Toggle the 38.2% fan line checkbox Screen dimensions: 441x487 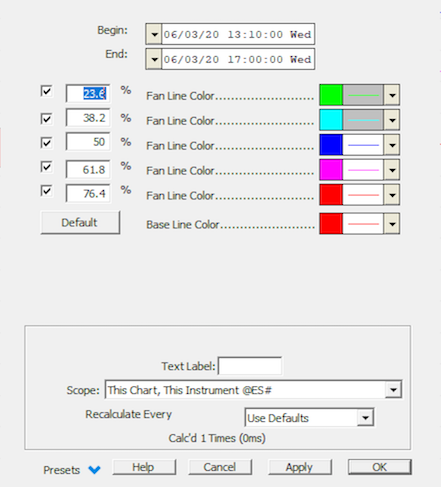point(46,119)
